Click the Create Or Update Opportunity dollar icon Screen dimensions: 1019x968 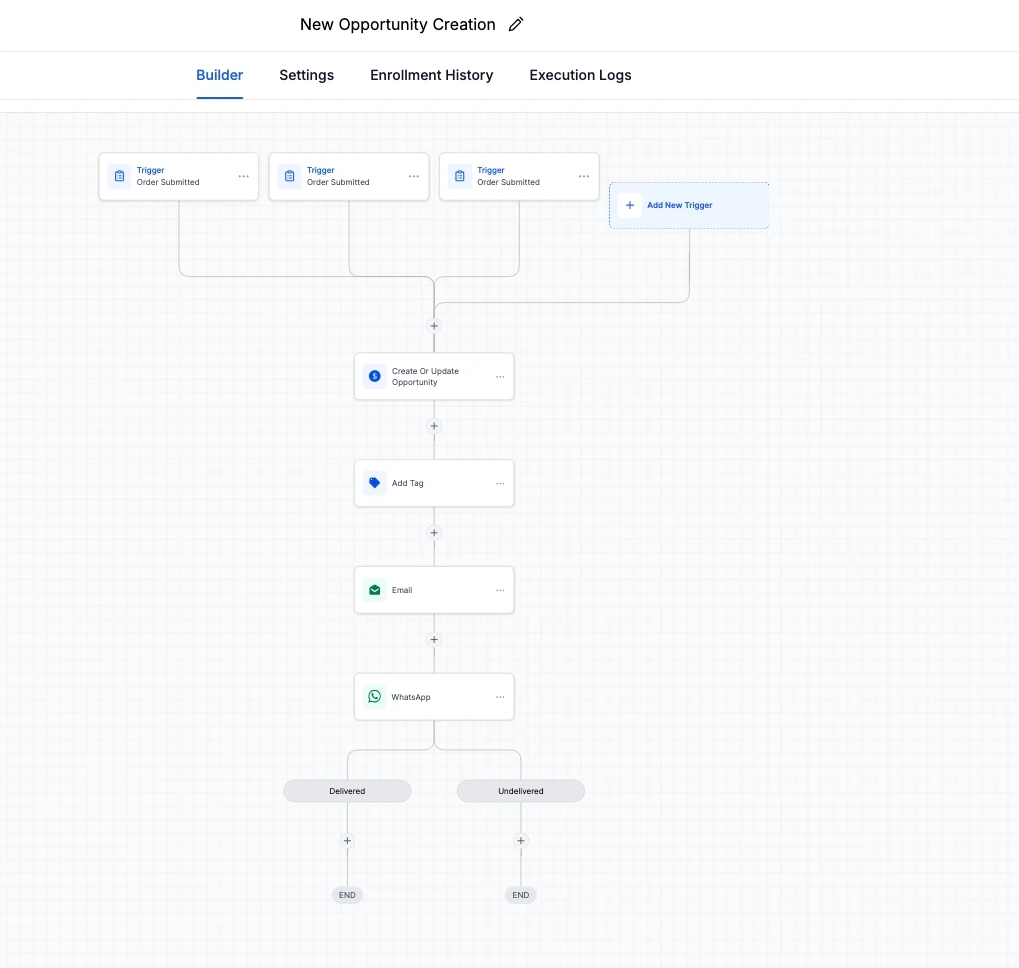click(x=375, y=376)
